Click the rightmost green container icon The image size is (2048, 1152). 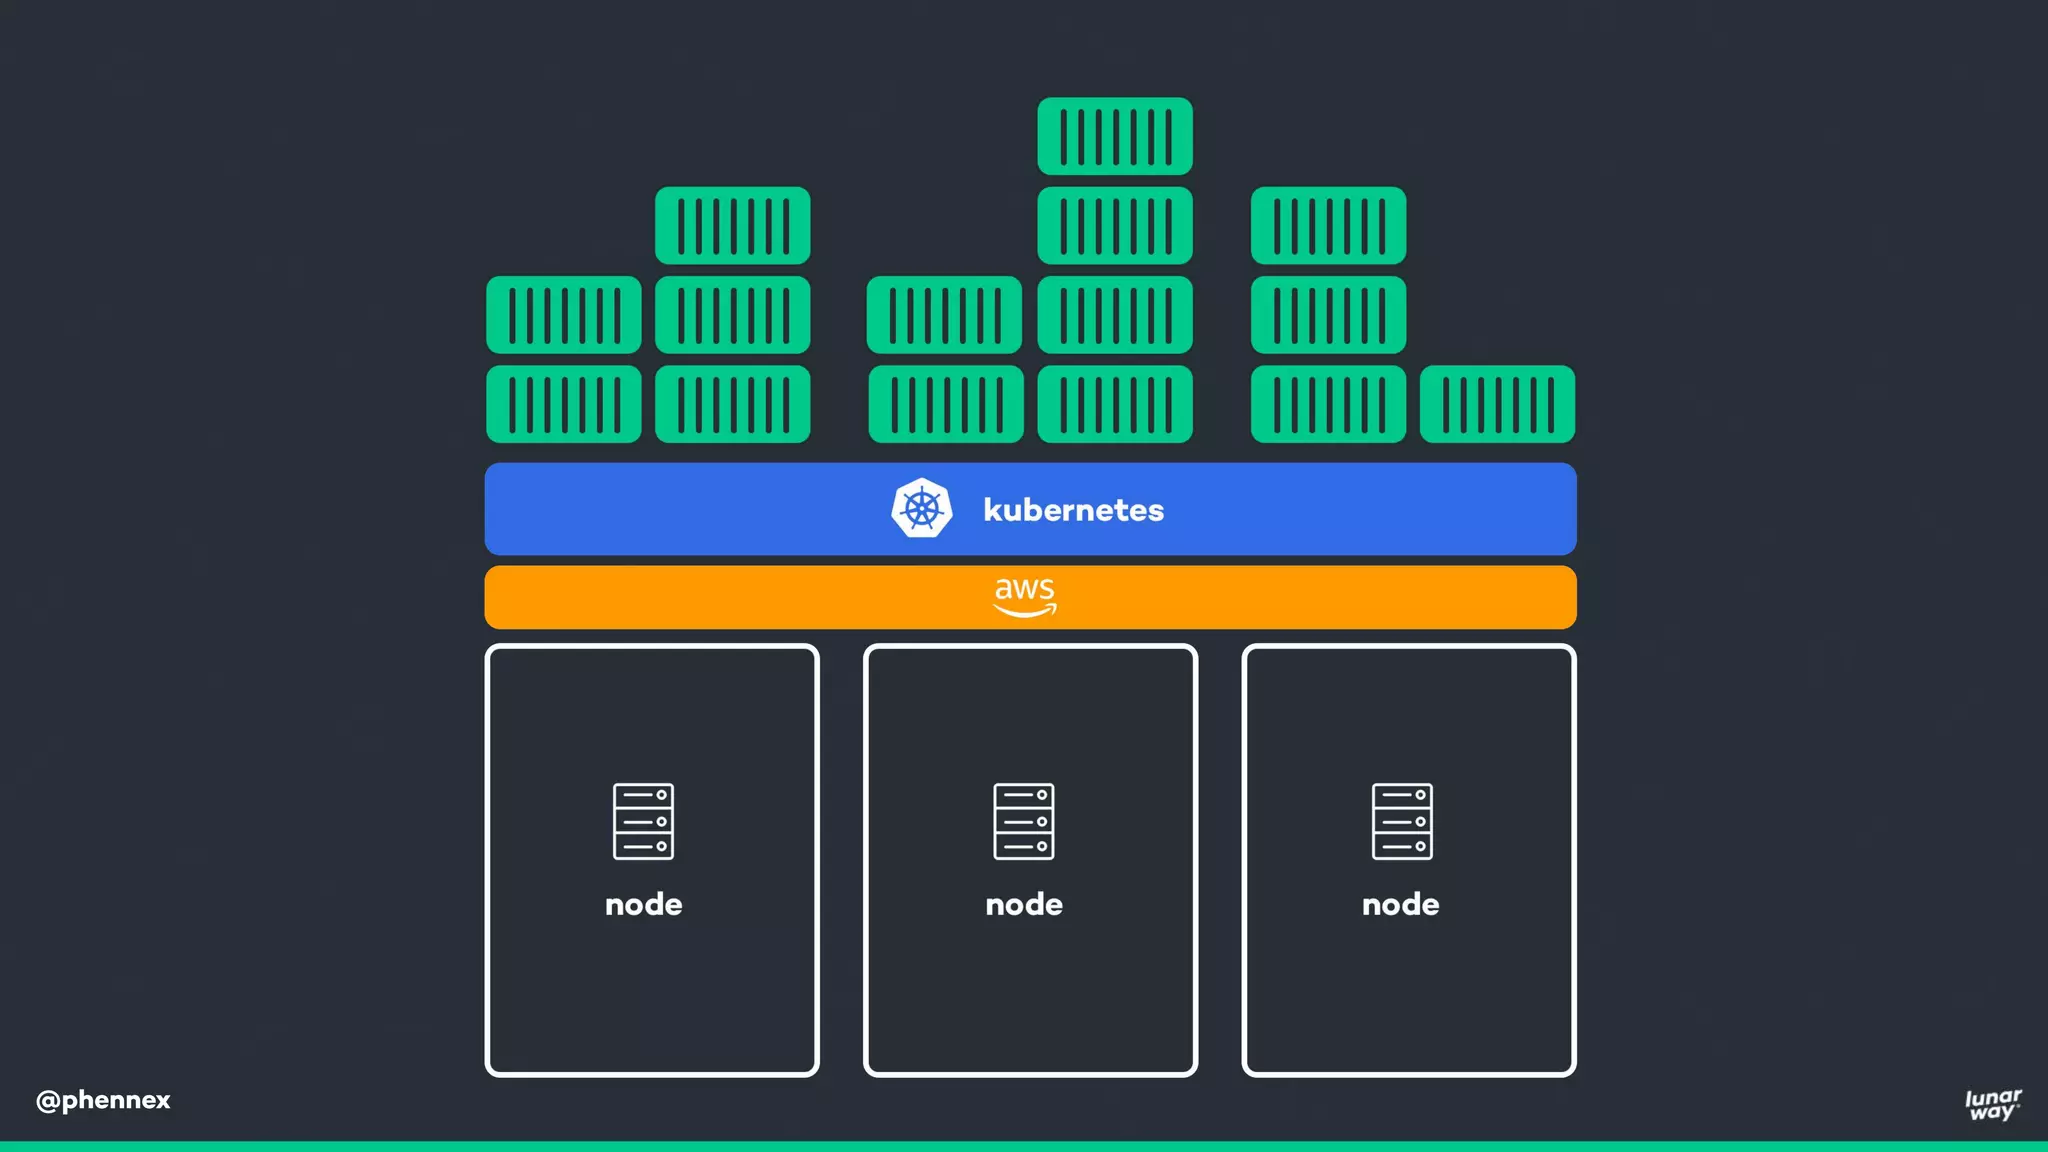(1497, 404)
